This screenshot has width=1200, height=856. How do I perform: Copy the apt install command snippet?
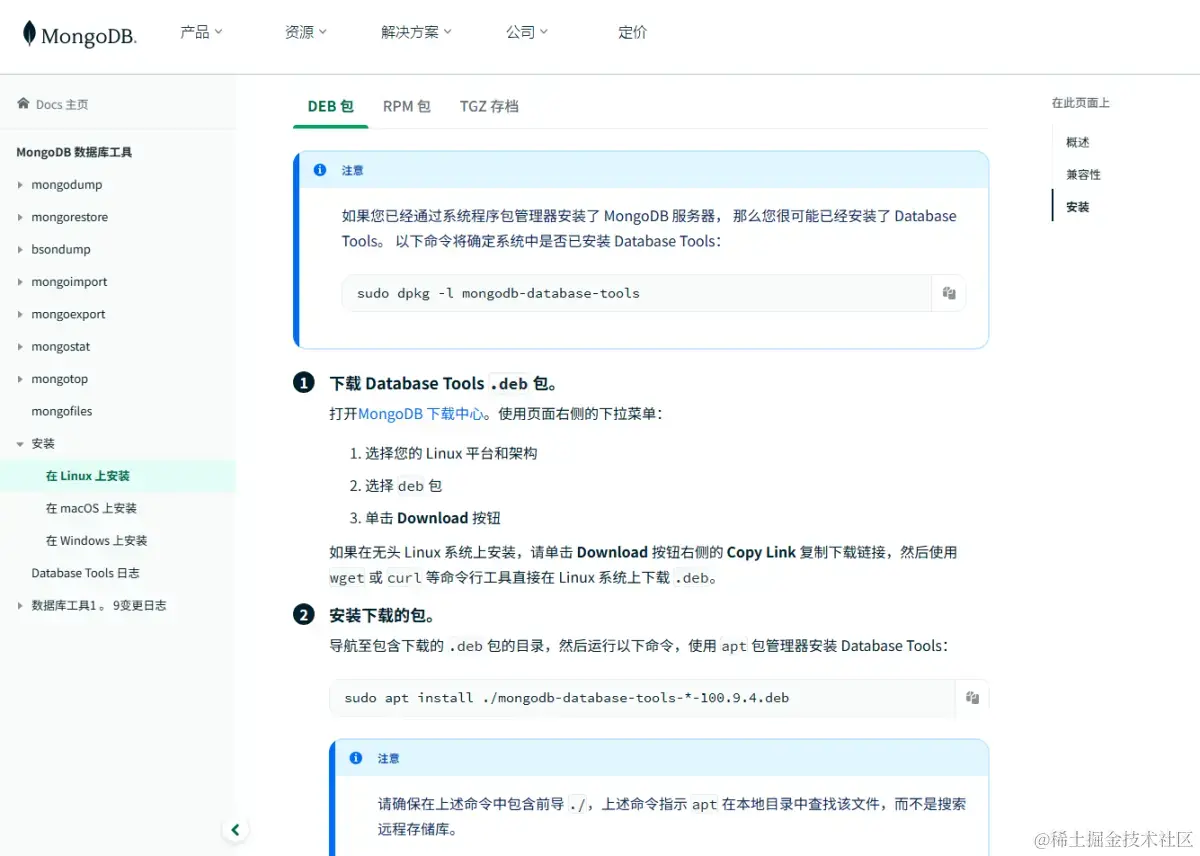pos(972,697)
